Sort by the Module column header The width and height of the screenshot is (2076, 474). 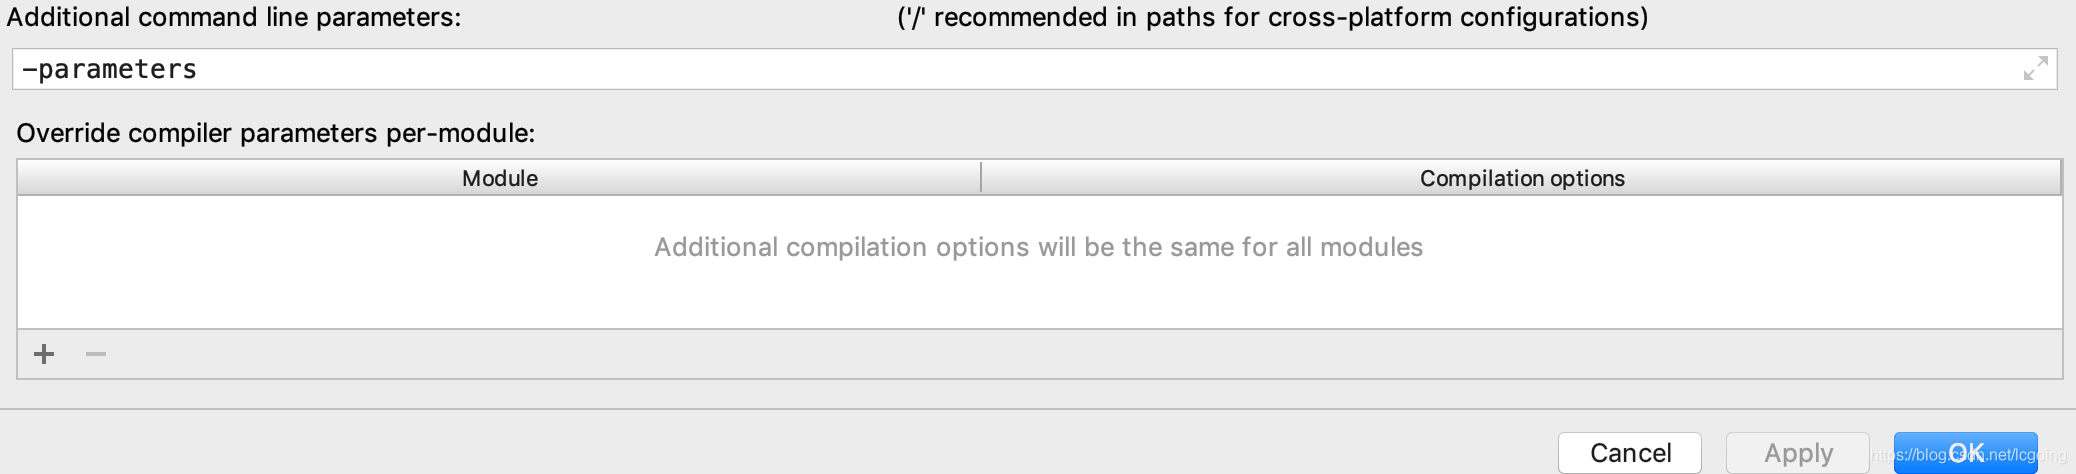tap(499, 178)
